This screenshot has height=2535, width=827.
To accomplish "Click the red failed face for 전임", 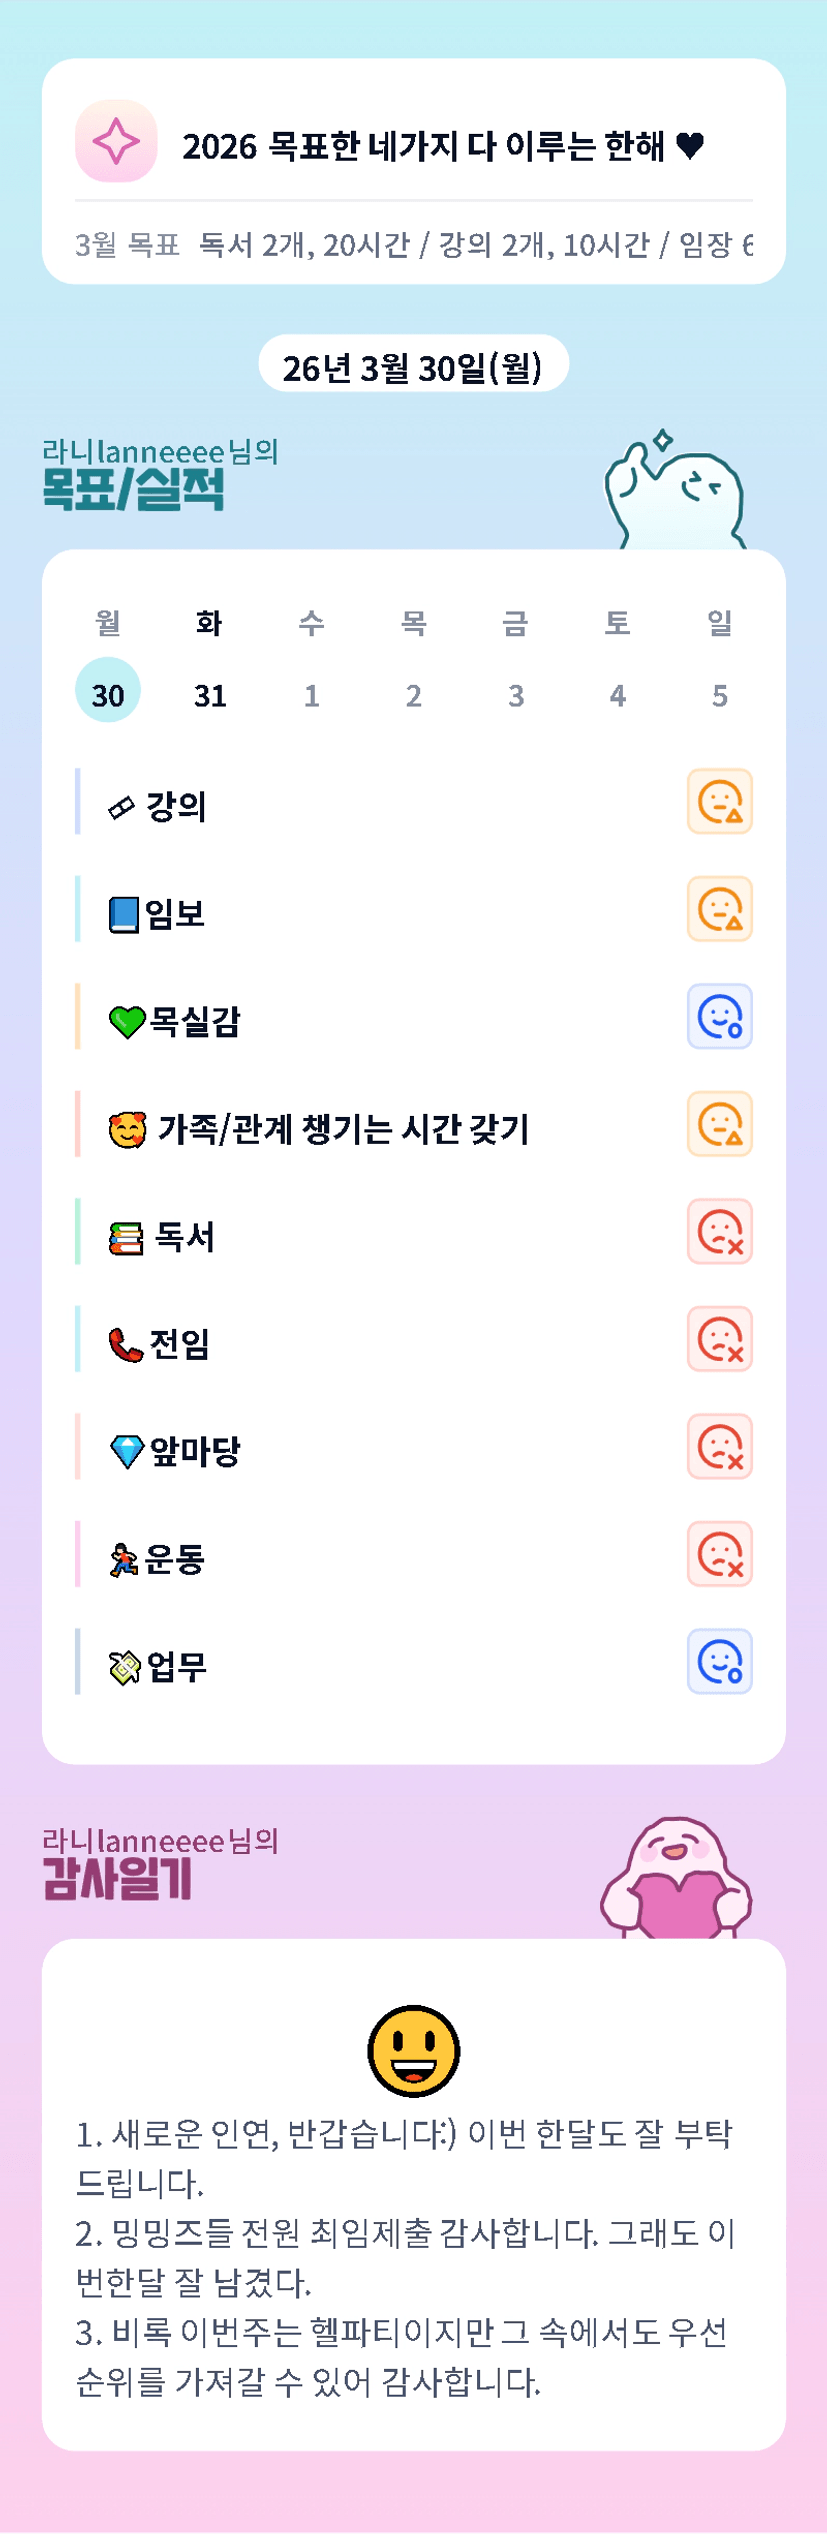I will (719, 1339).
